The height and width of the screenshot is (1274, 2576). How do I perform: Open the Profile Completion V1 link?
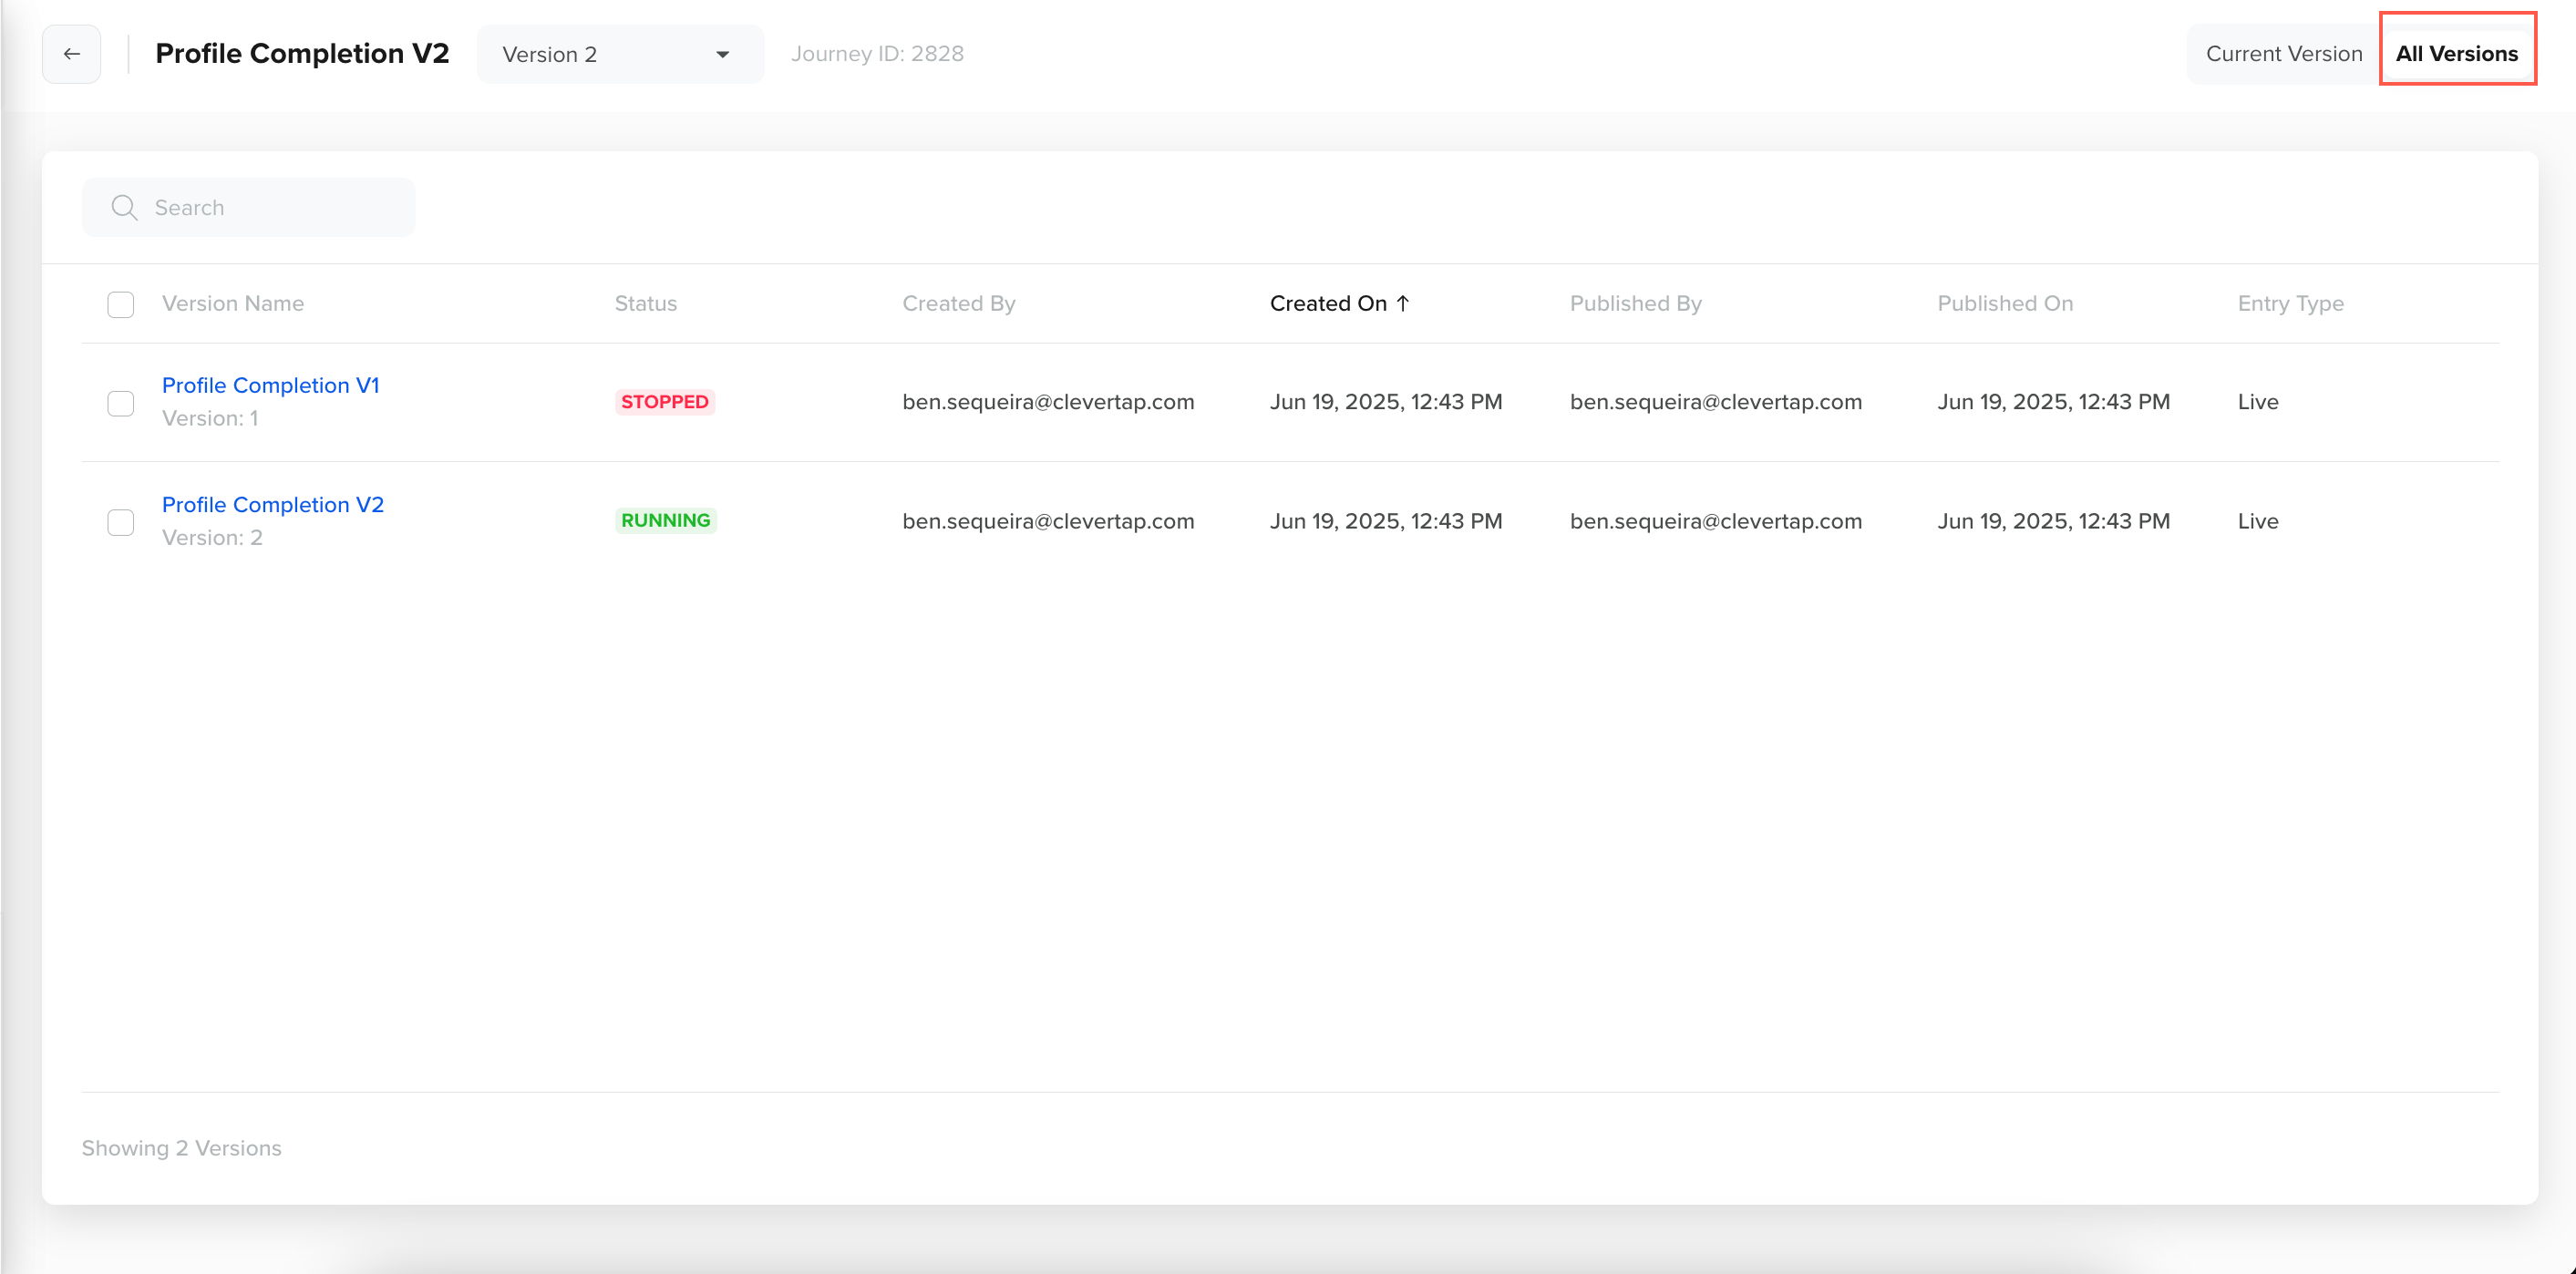click(270, 385)
